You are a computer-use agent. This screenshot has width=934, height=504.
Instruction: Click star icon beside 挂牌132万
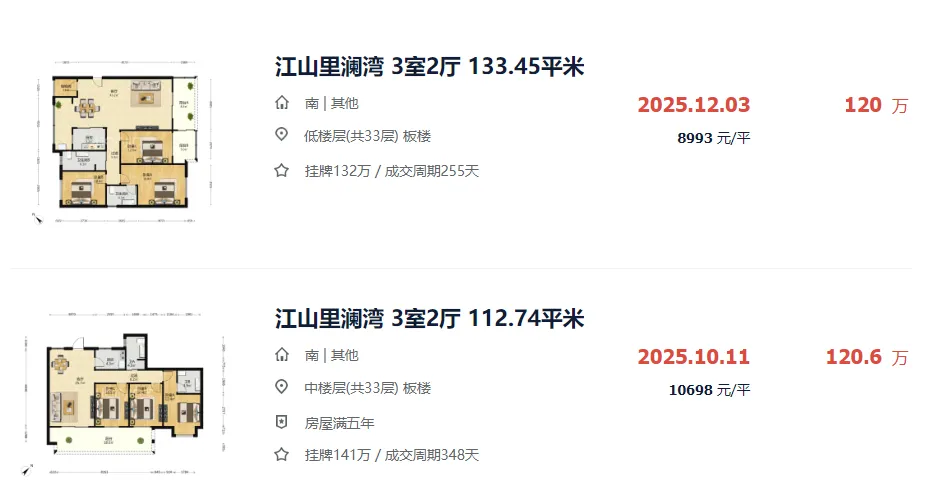(x=282, y=171)
